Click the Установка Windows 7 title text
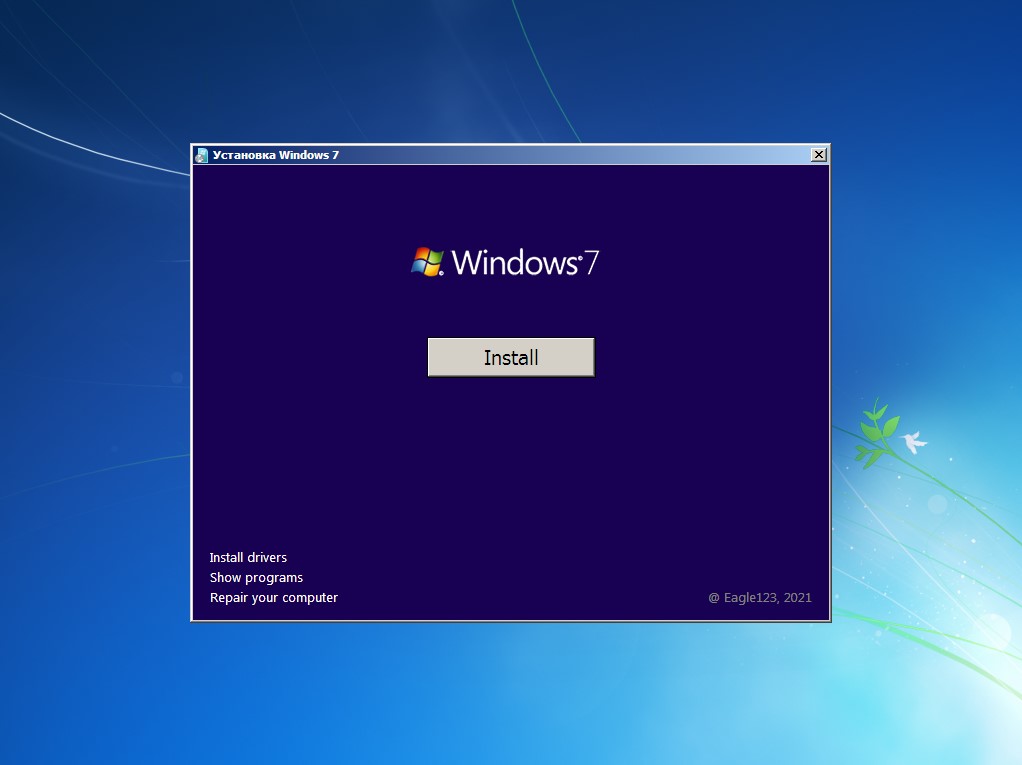The width and height of the screenshot is (1022, 765). 276,155
